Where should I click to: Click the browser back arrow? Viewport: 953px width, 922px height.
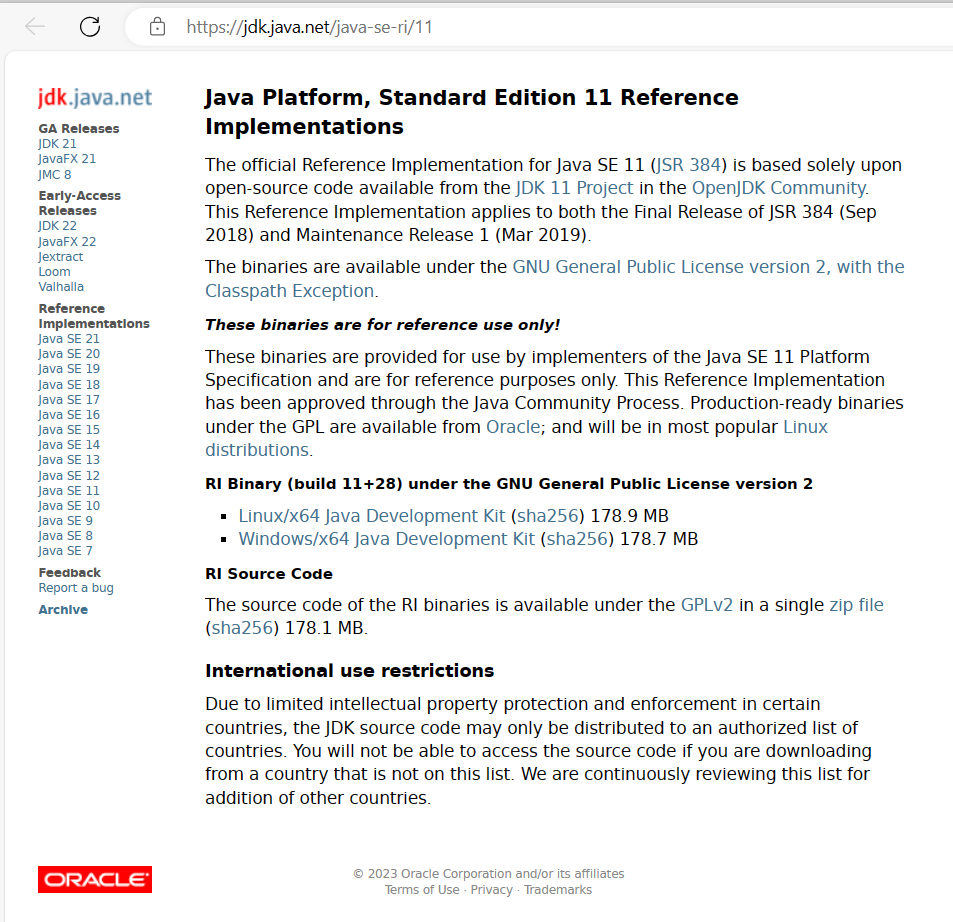coord(35,26)
